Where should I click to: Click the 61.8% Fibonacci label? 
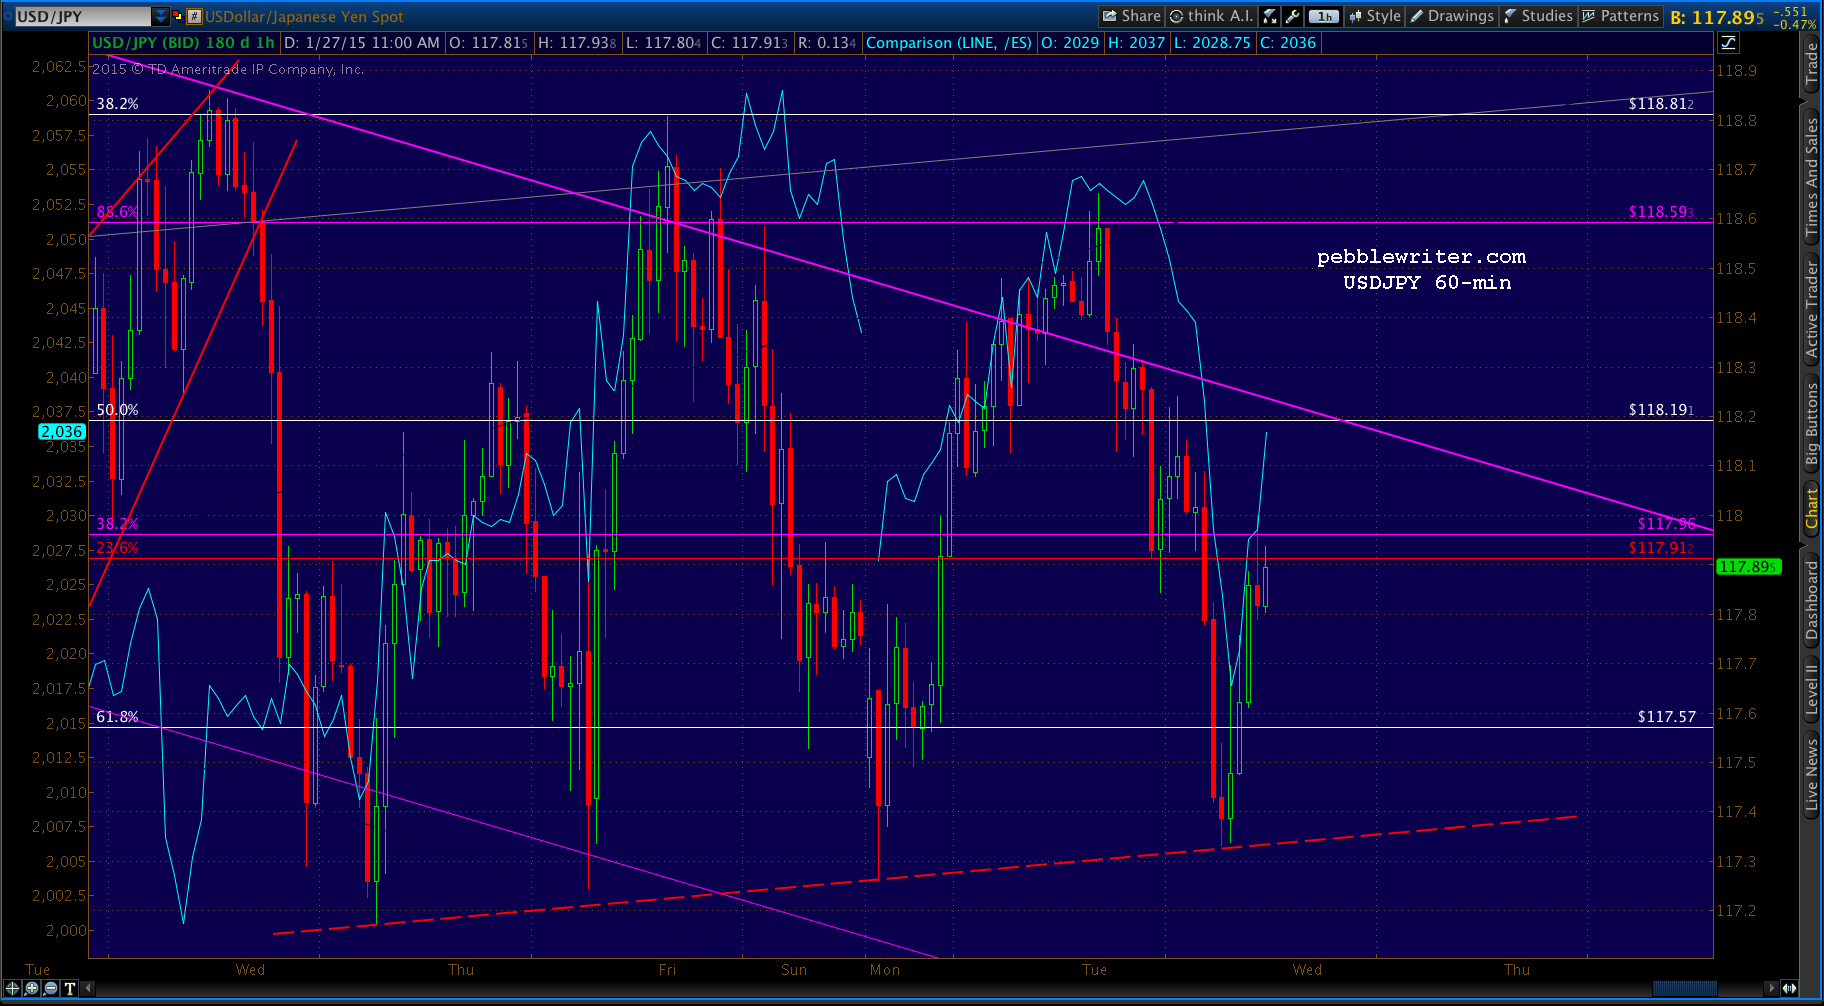pos(117,717)
